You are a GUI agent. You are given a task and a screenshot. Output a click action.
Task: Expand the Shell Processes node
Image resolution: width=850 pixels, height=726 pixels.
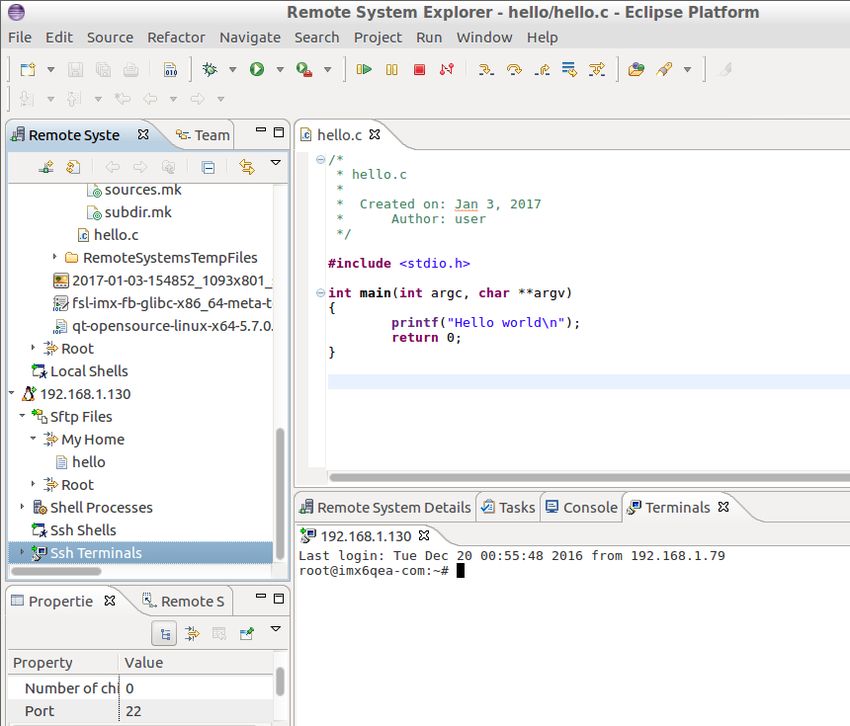(x=22, y=506)
